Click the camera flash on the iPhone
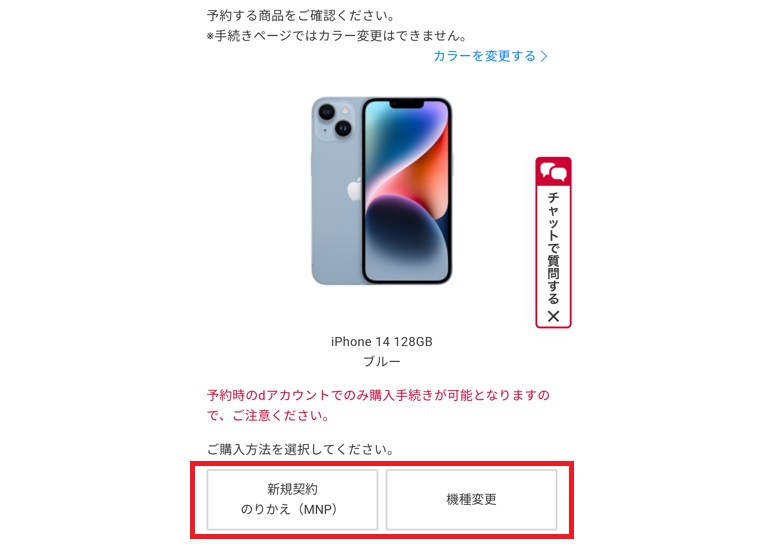Viewport: 775px width, 550px height. pyautogui.click(x=345, y=111)
